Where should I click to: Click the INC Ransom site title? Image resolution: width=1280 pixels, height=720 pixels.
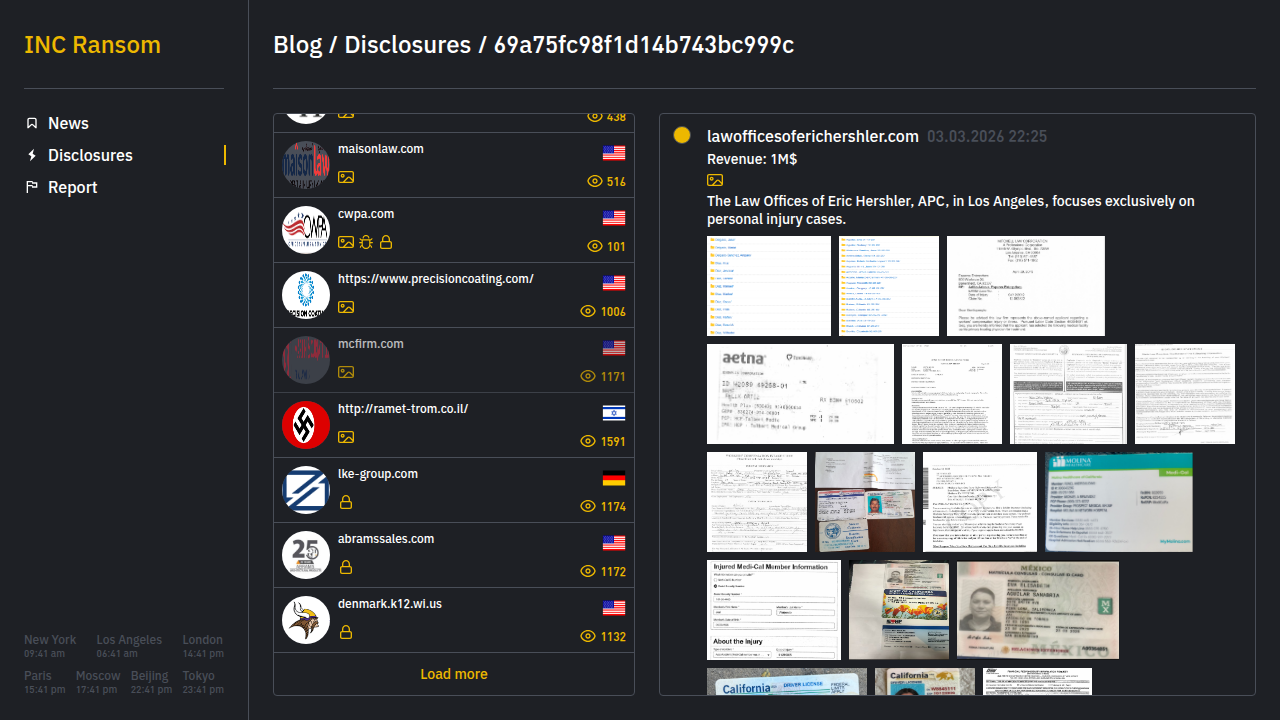(92, 45)
